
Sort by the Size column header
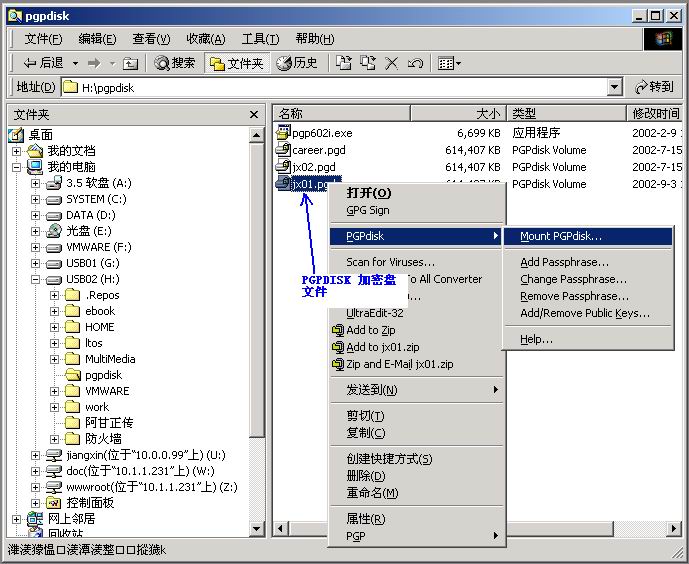[x=458, y=114]
